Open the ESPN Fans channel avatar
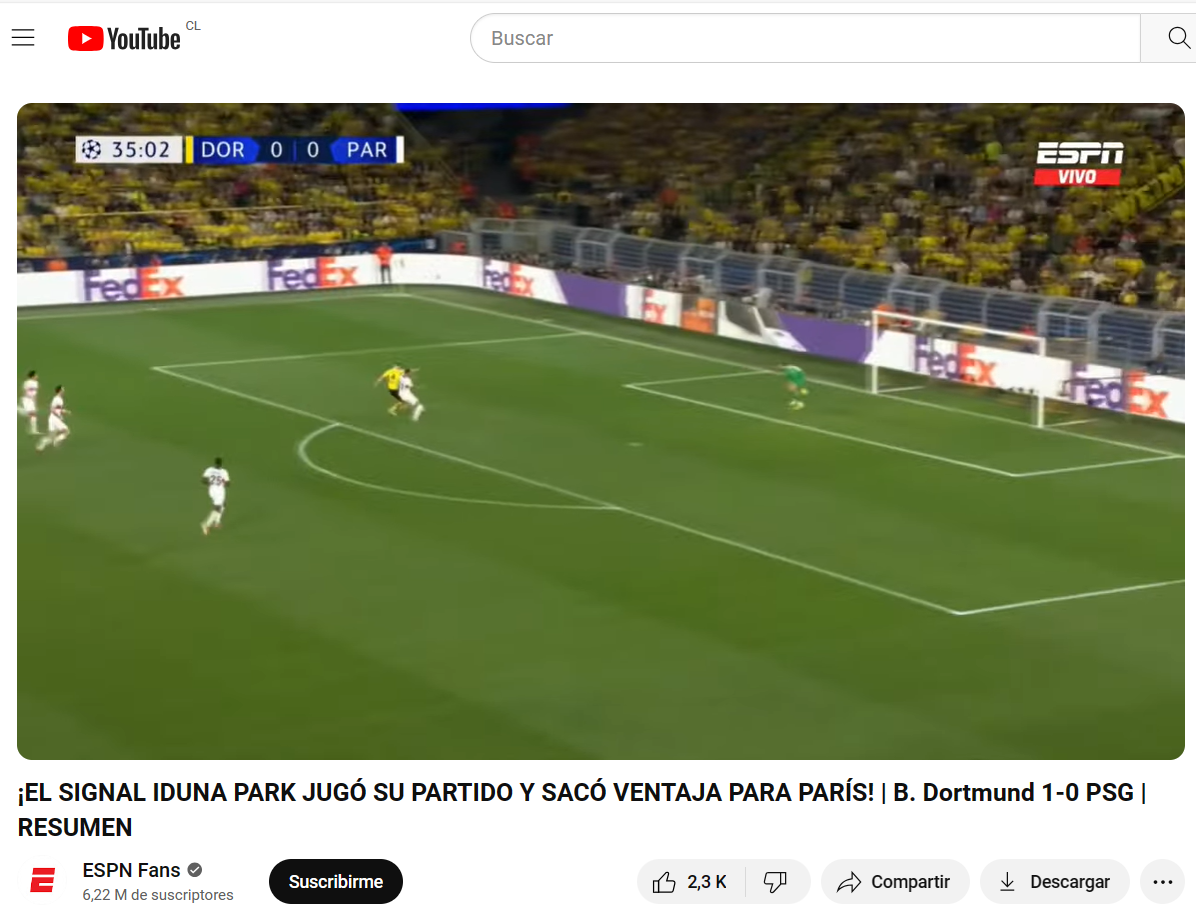The width and height of the screenshot is (1196, 910). pyautogui.click(x=43, y=881)
